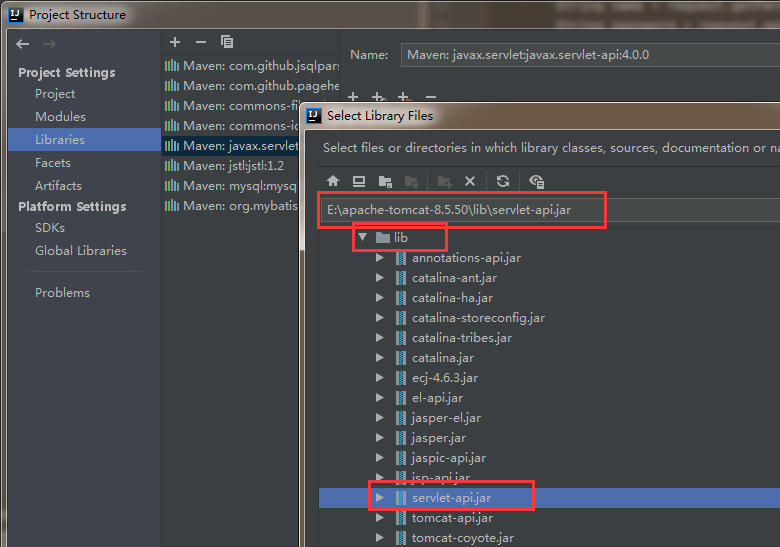Screen dimensions: 780x547
Task: Select jasper-el.jar in file tree
Action: (x=446, y=418)
